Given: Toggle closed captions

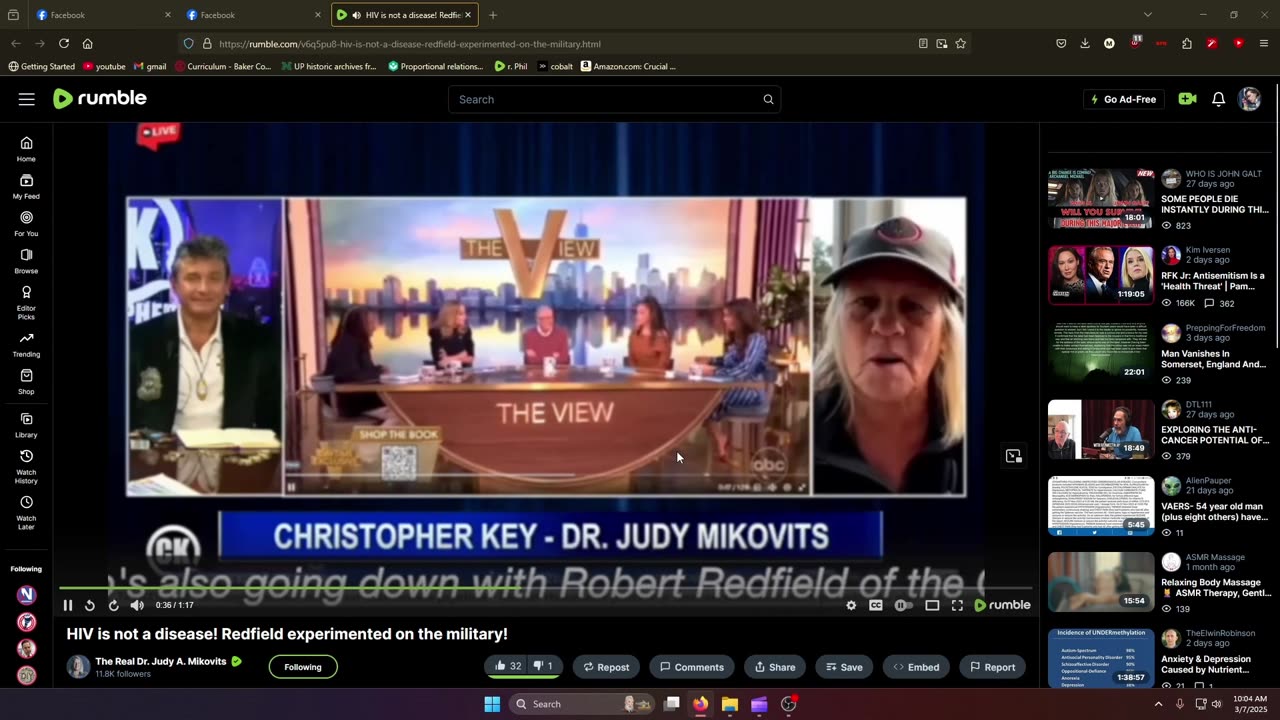Looking at the screenshot, I should click(876, 605).
